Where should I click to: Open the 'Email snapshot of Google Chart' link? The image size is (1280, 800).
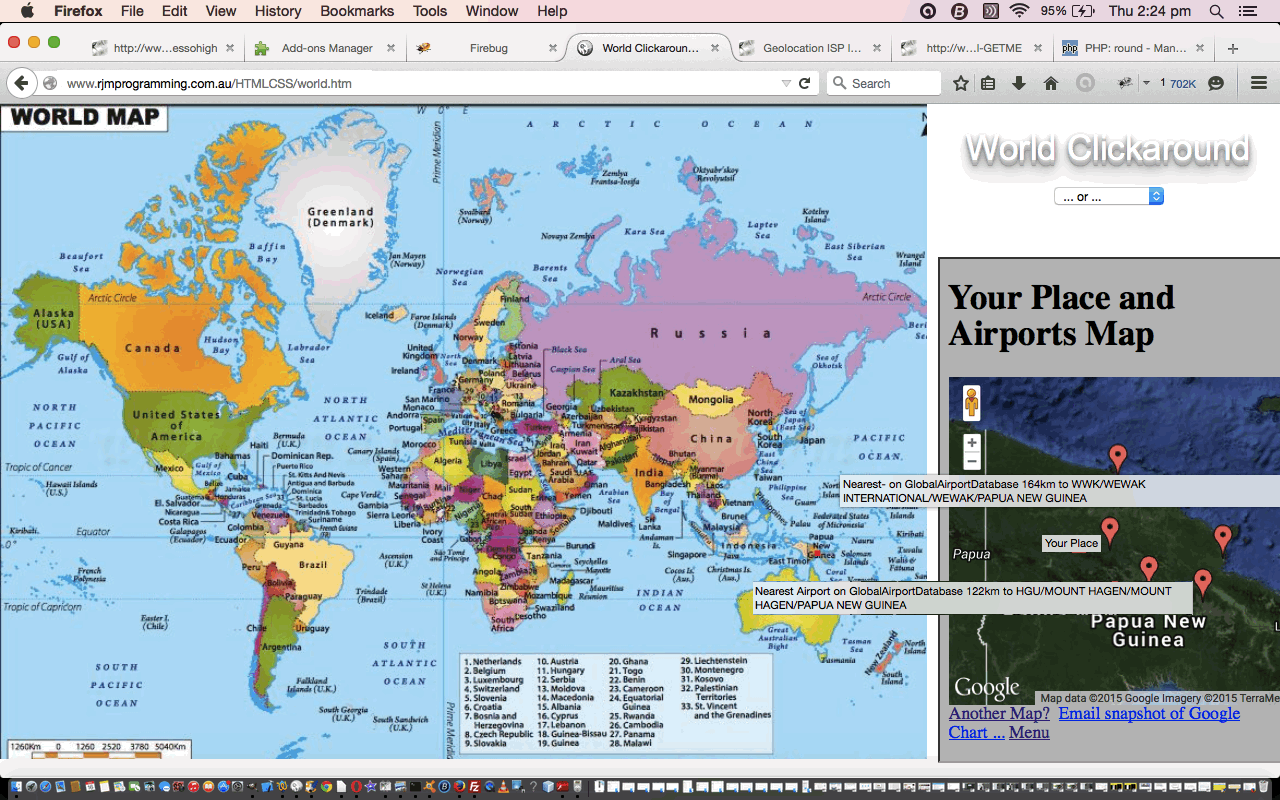point(1149,713)
